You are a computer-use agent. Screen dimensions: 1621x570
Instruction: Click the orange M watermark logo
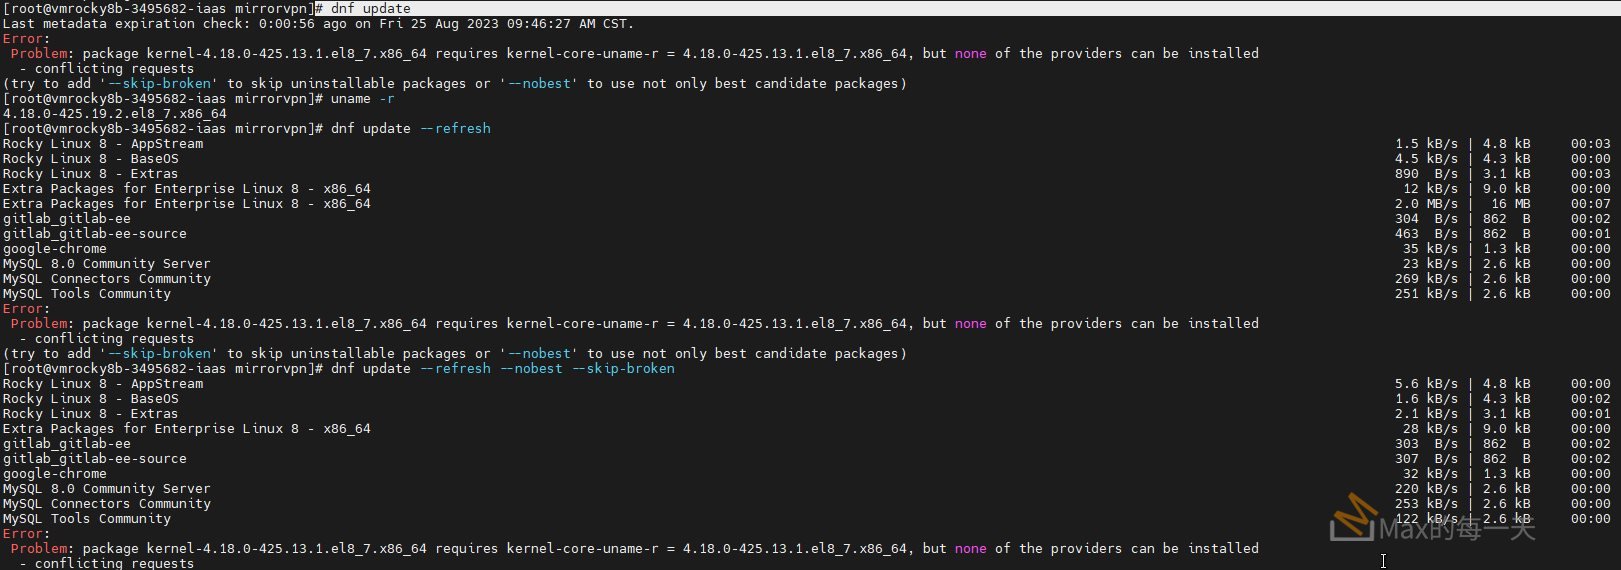1352,515
